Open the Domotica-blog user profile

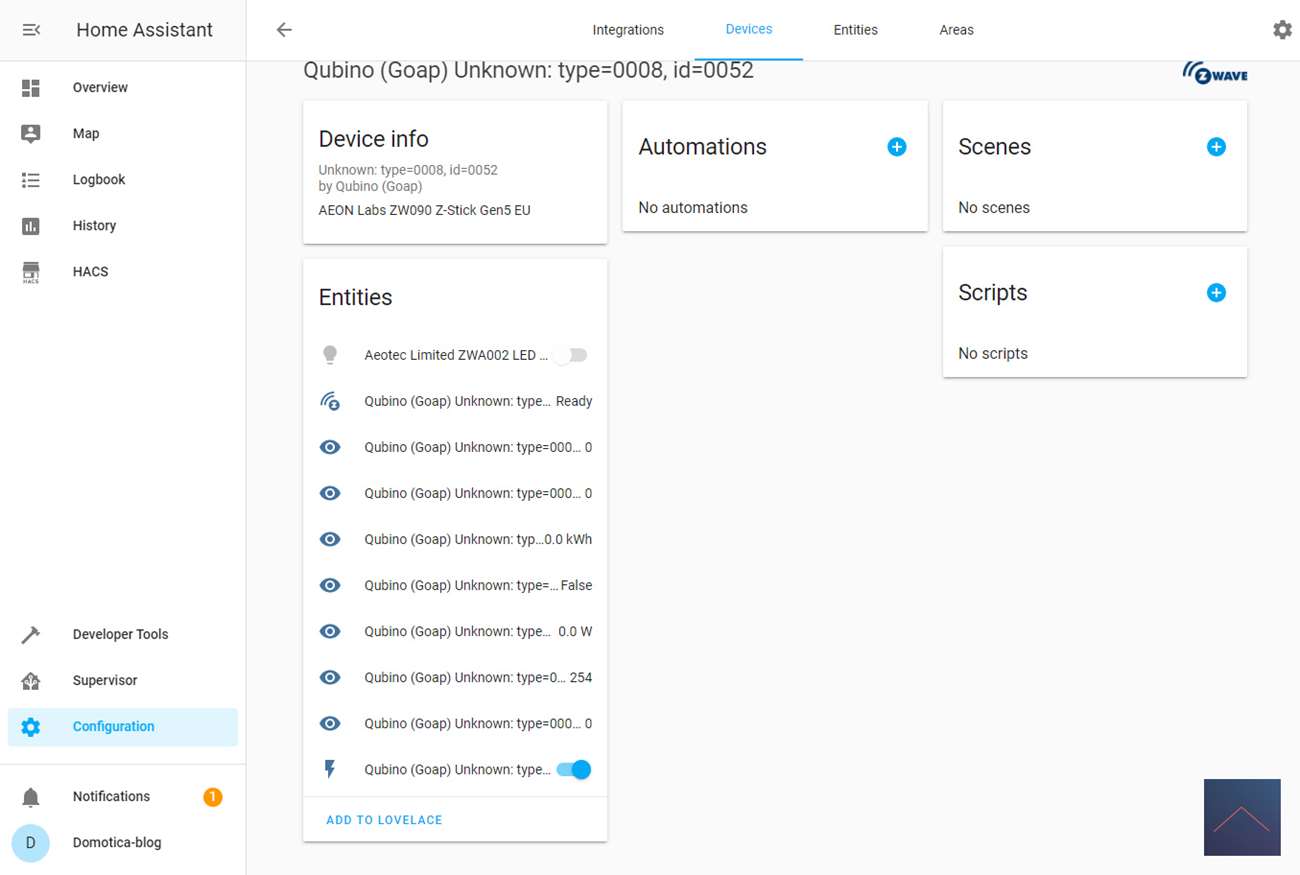point(116,843)
